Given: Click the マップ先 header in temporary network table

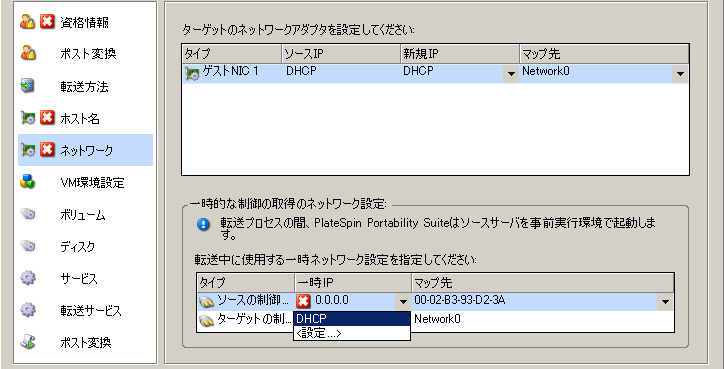Looking at the screenshot, I should click(x=543, y=282).
